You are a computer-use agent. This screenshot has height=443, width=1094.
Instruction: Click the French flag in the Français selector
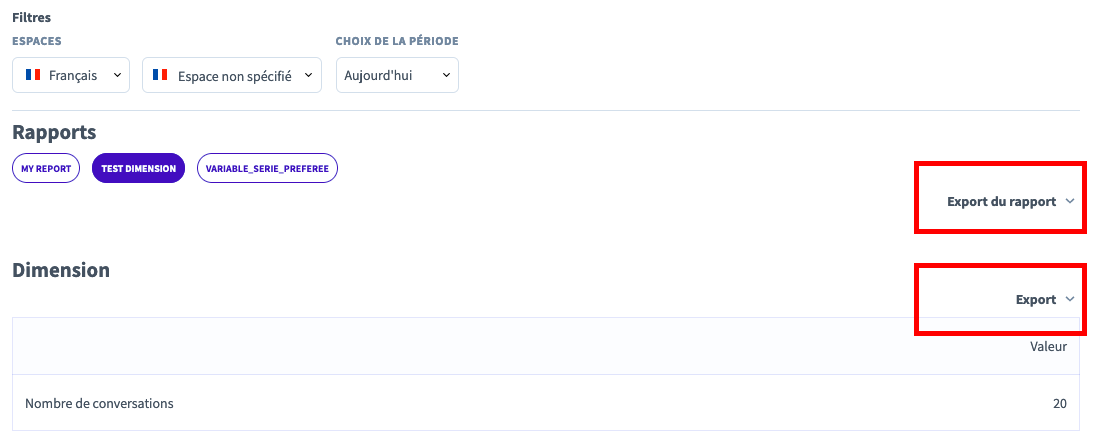click(x=32, y=75)
